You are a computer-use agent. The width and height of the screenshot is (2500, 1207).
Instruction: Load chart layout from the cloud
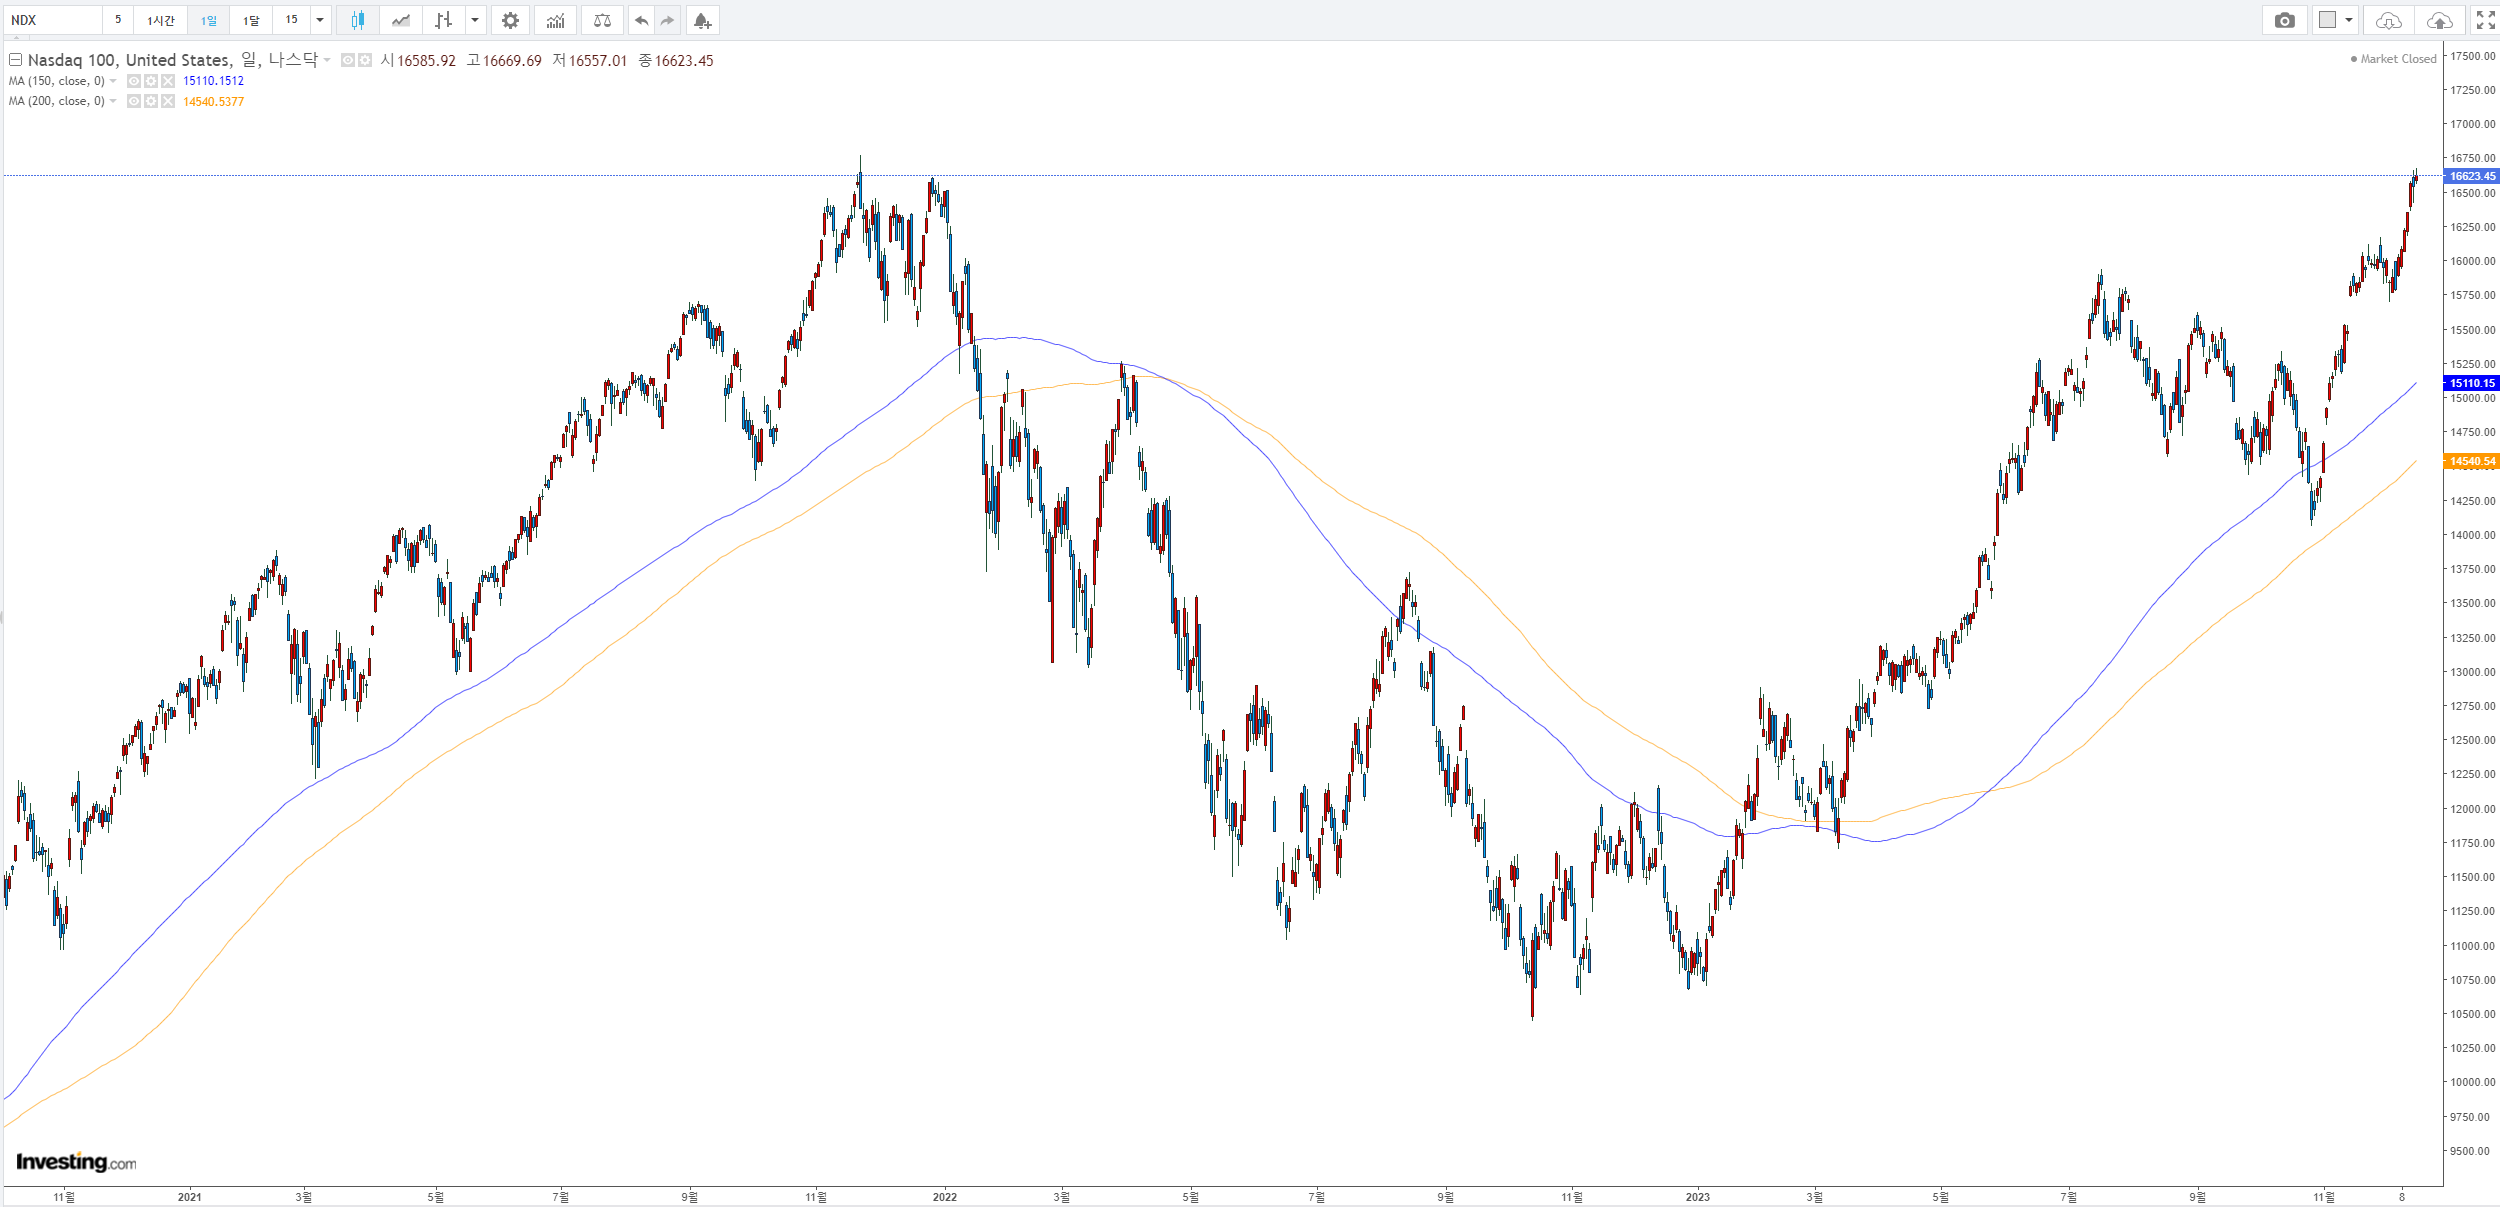coord(2389,20)
